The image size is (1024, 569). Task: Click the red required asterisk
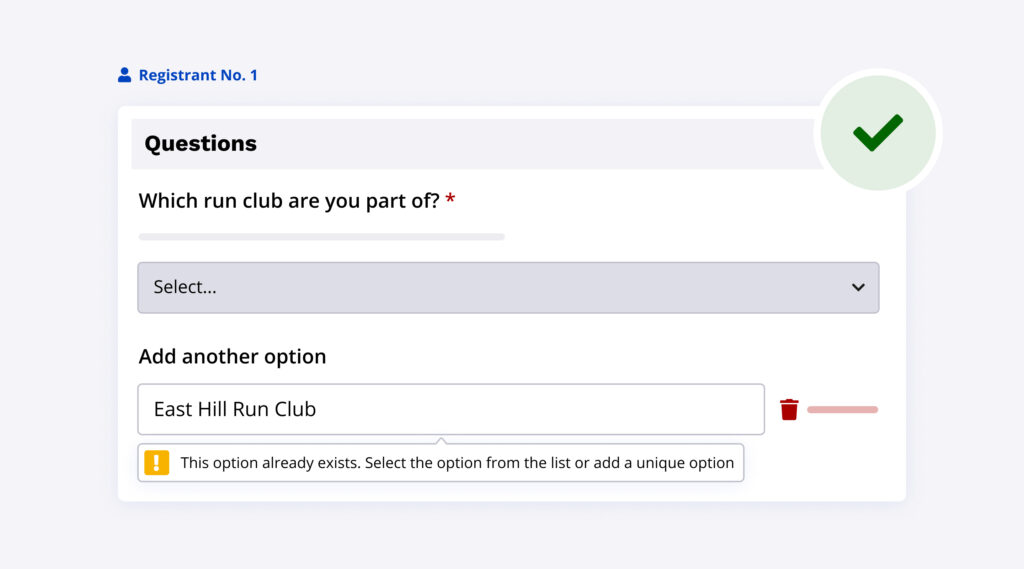click(450, 200)
